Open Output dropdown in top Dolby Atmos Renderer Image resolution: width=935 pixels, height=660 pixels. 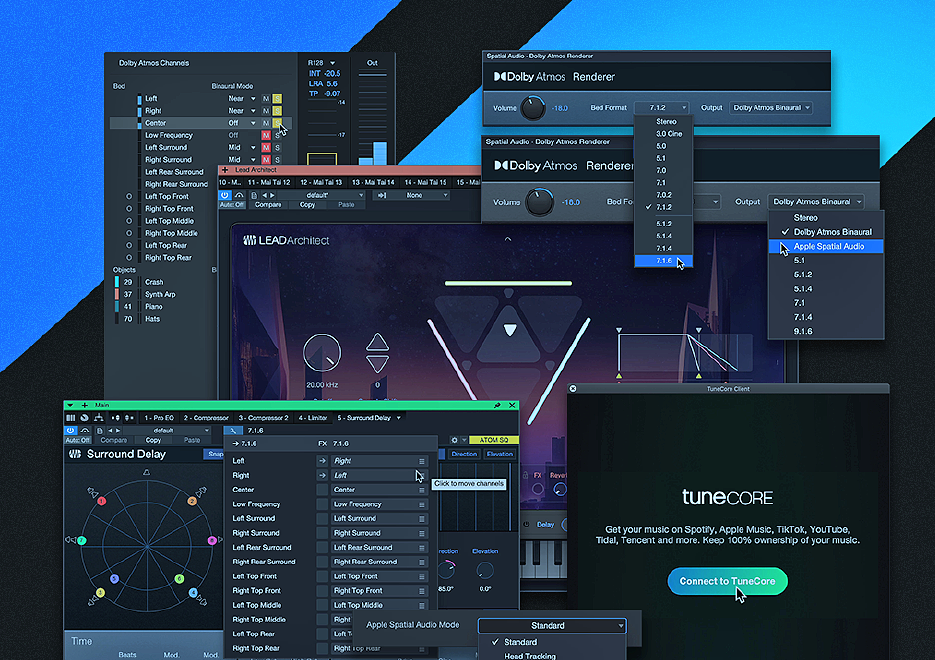pyautogui.click(x=771, y=108)
